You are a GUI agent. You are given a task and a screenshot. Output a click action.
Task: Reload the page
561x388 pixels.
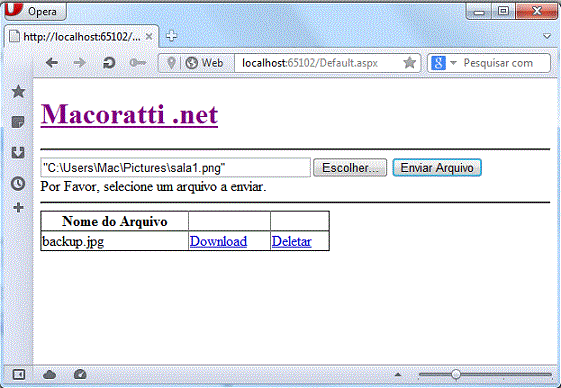109,63
